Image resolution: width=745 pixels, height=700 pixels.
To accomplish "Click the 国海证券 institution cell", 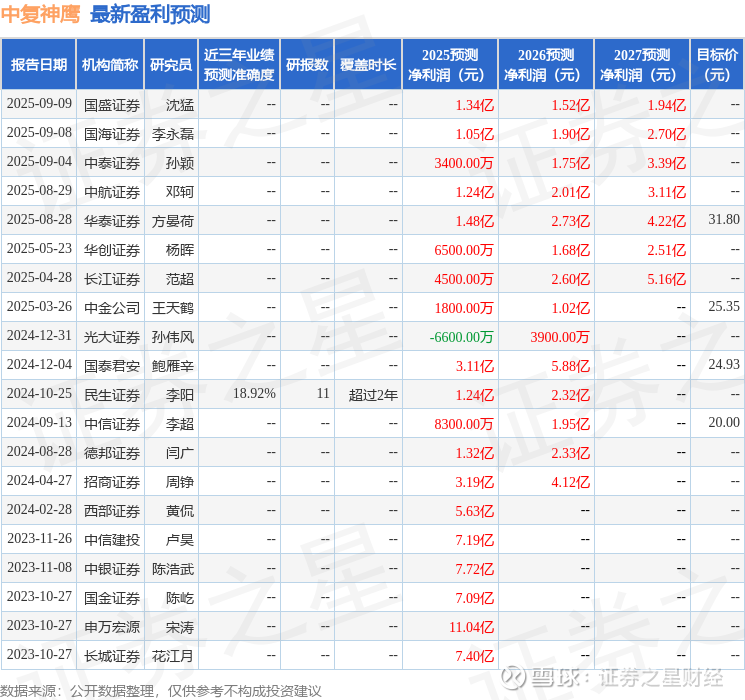I will tap(112, 134).
